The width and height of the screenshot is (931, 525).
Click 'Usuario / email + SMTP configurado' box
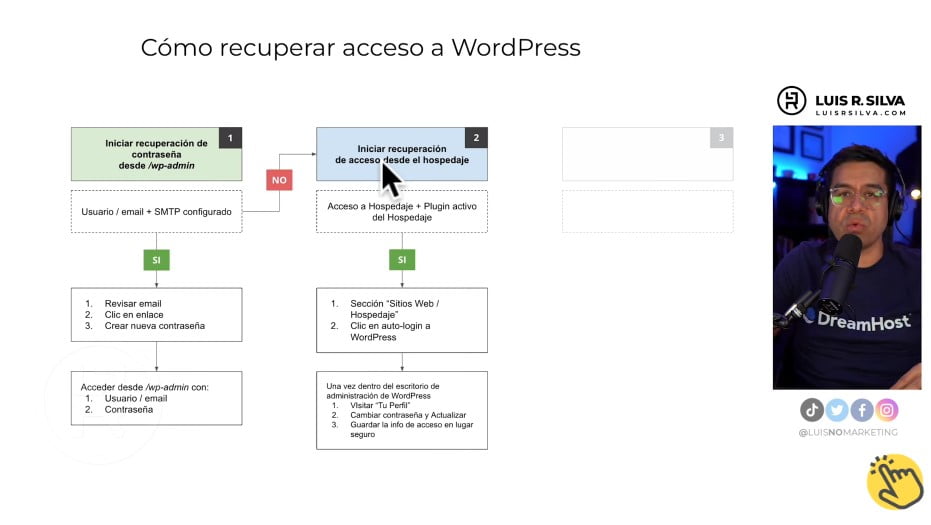[x=156, y=211]
